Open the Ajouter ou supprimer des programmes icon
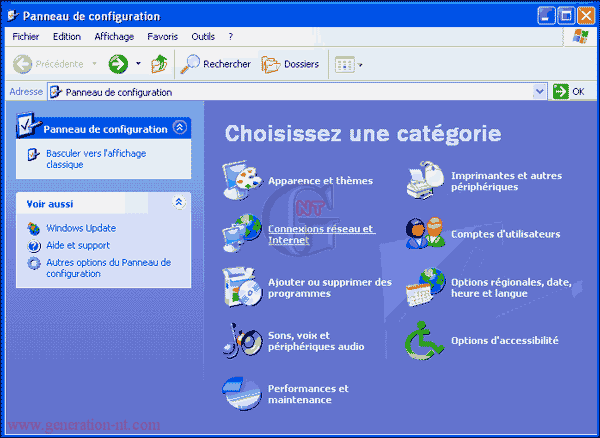Viewport: 600px width, 438px height. [x=242, y=287]
